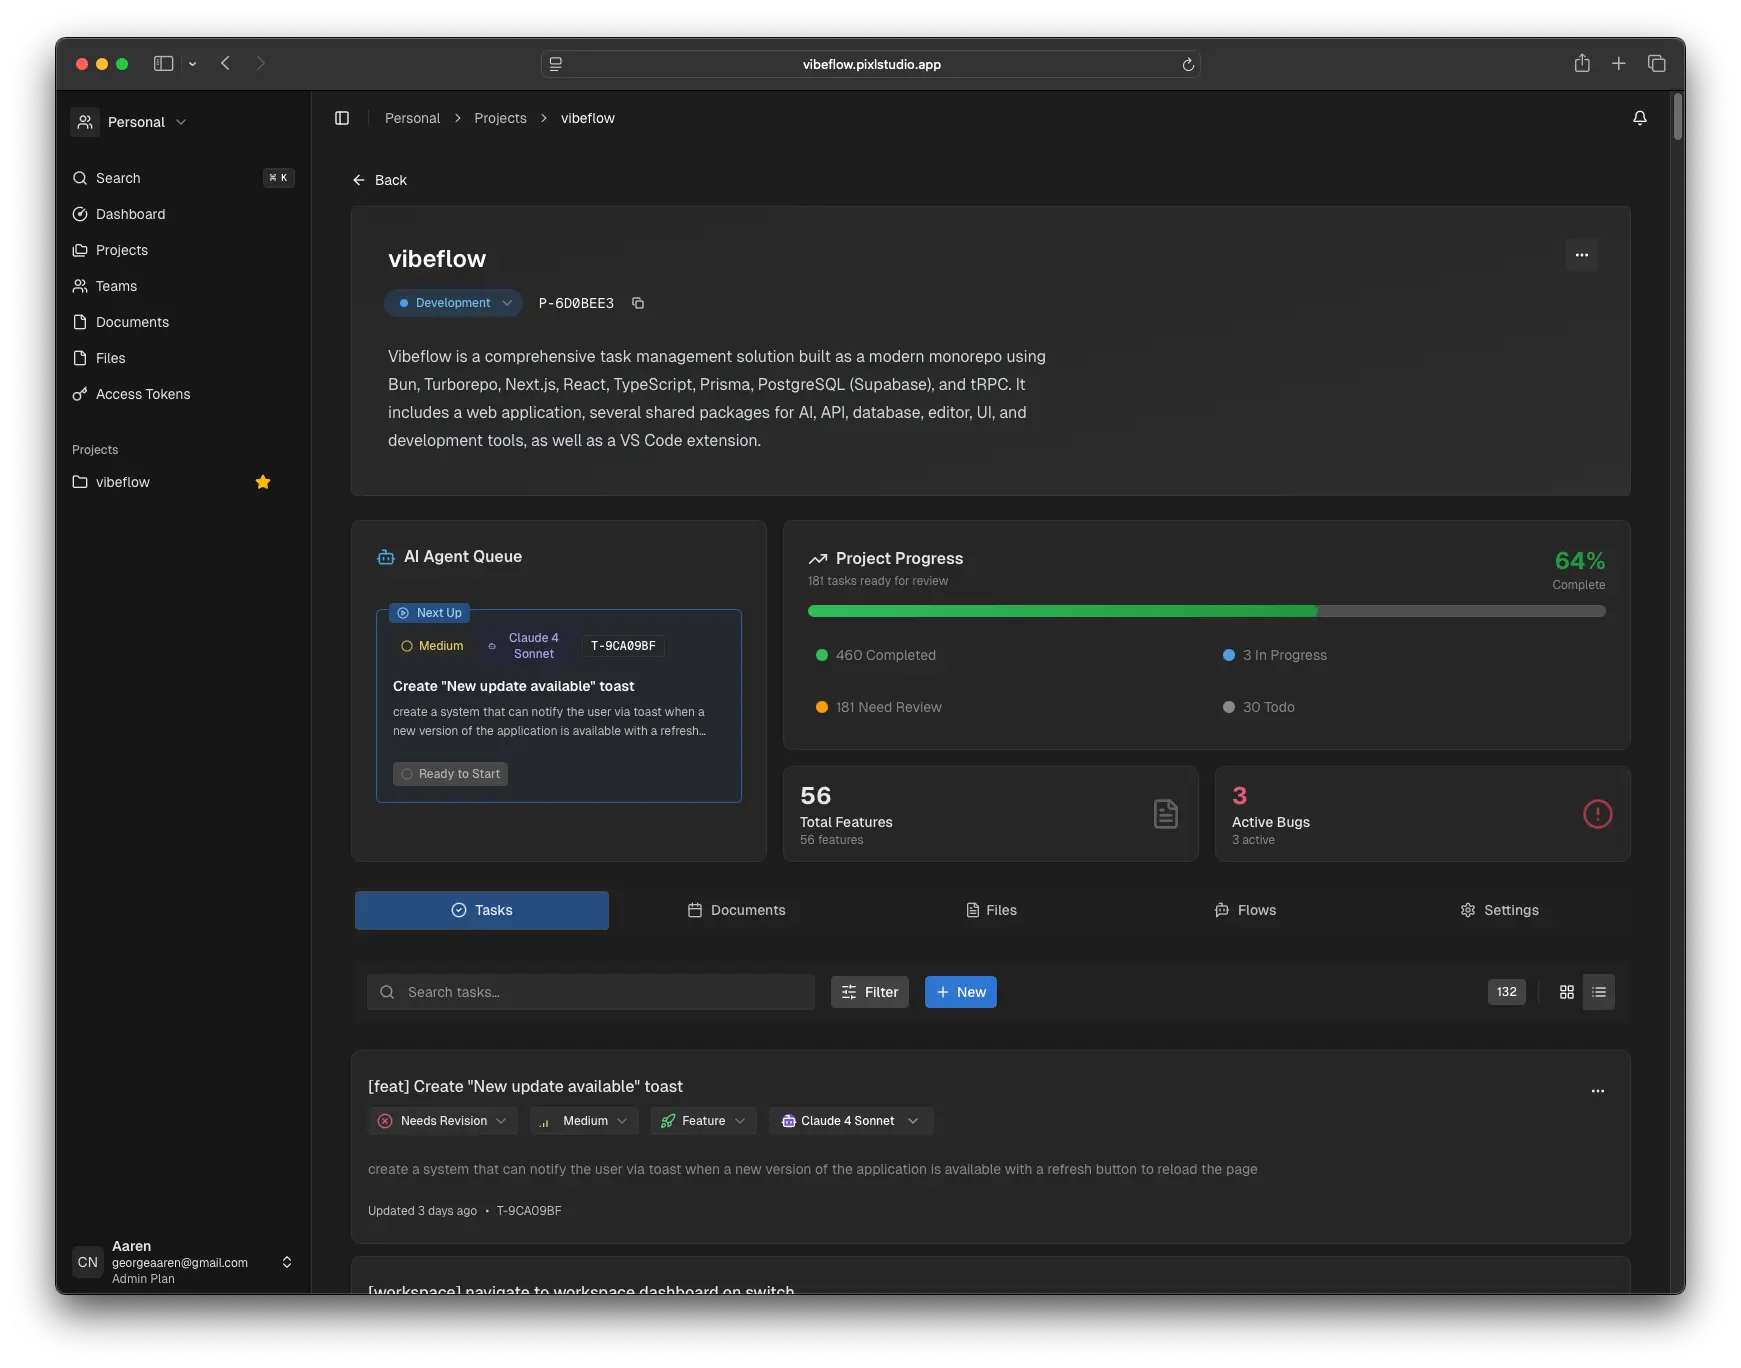The height and width of the screenshot is (1368, 1741).
Task: Click the Active Bugs alert icon
Action: point(1598,814)
